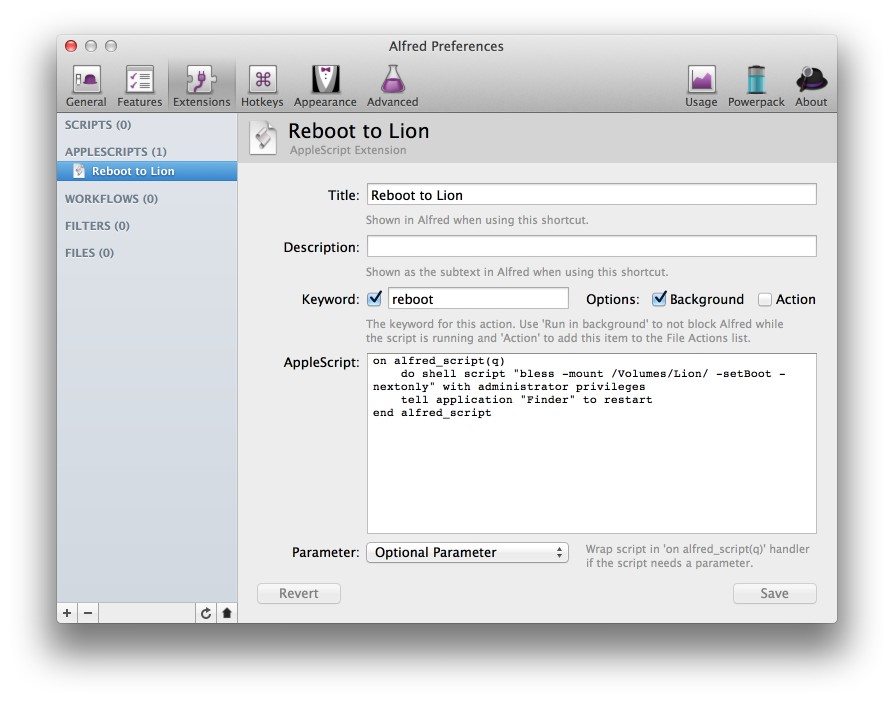
Task: Click the minus button to remove extension
Action: [x=88, y=613]
